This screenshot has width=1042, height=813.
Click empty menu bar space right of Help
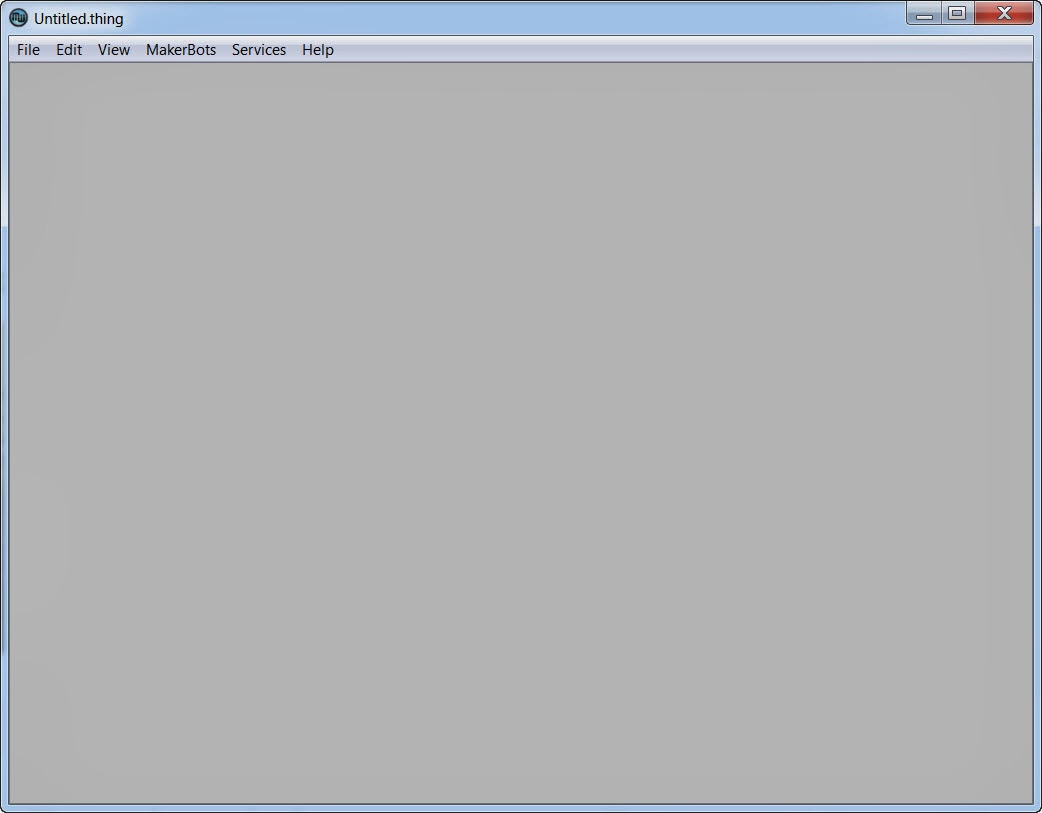point(680,50)
